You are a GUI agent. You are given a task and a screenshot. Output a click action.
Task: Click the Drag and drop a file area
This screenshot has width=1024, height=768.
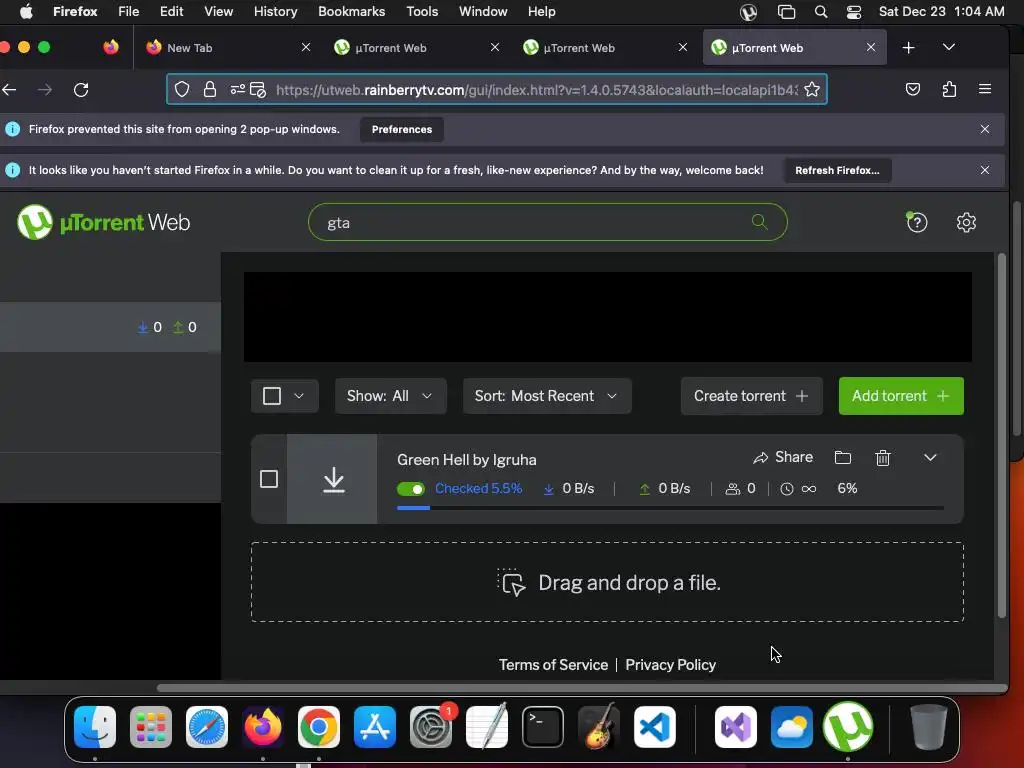tap(607, 582)
